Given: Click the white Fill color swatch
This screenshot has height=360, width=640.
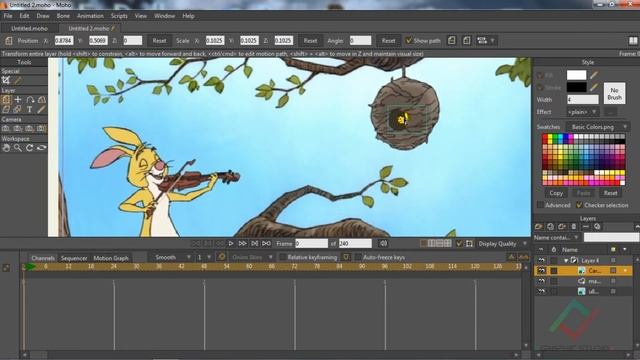Looking at the screenshot, I should pyautogui.click(x=576, y=75).
